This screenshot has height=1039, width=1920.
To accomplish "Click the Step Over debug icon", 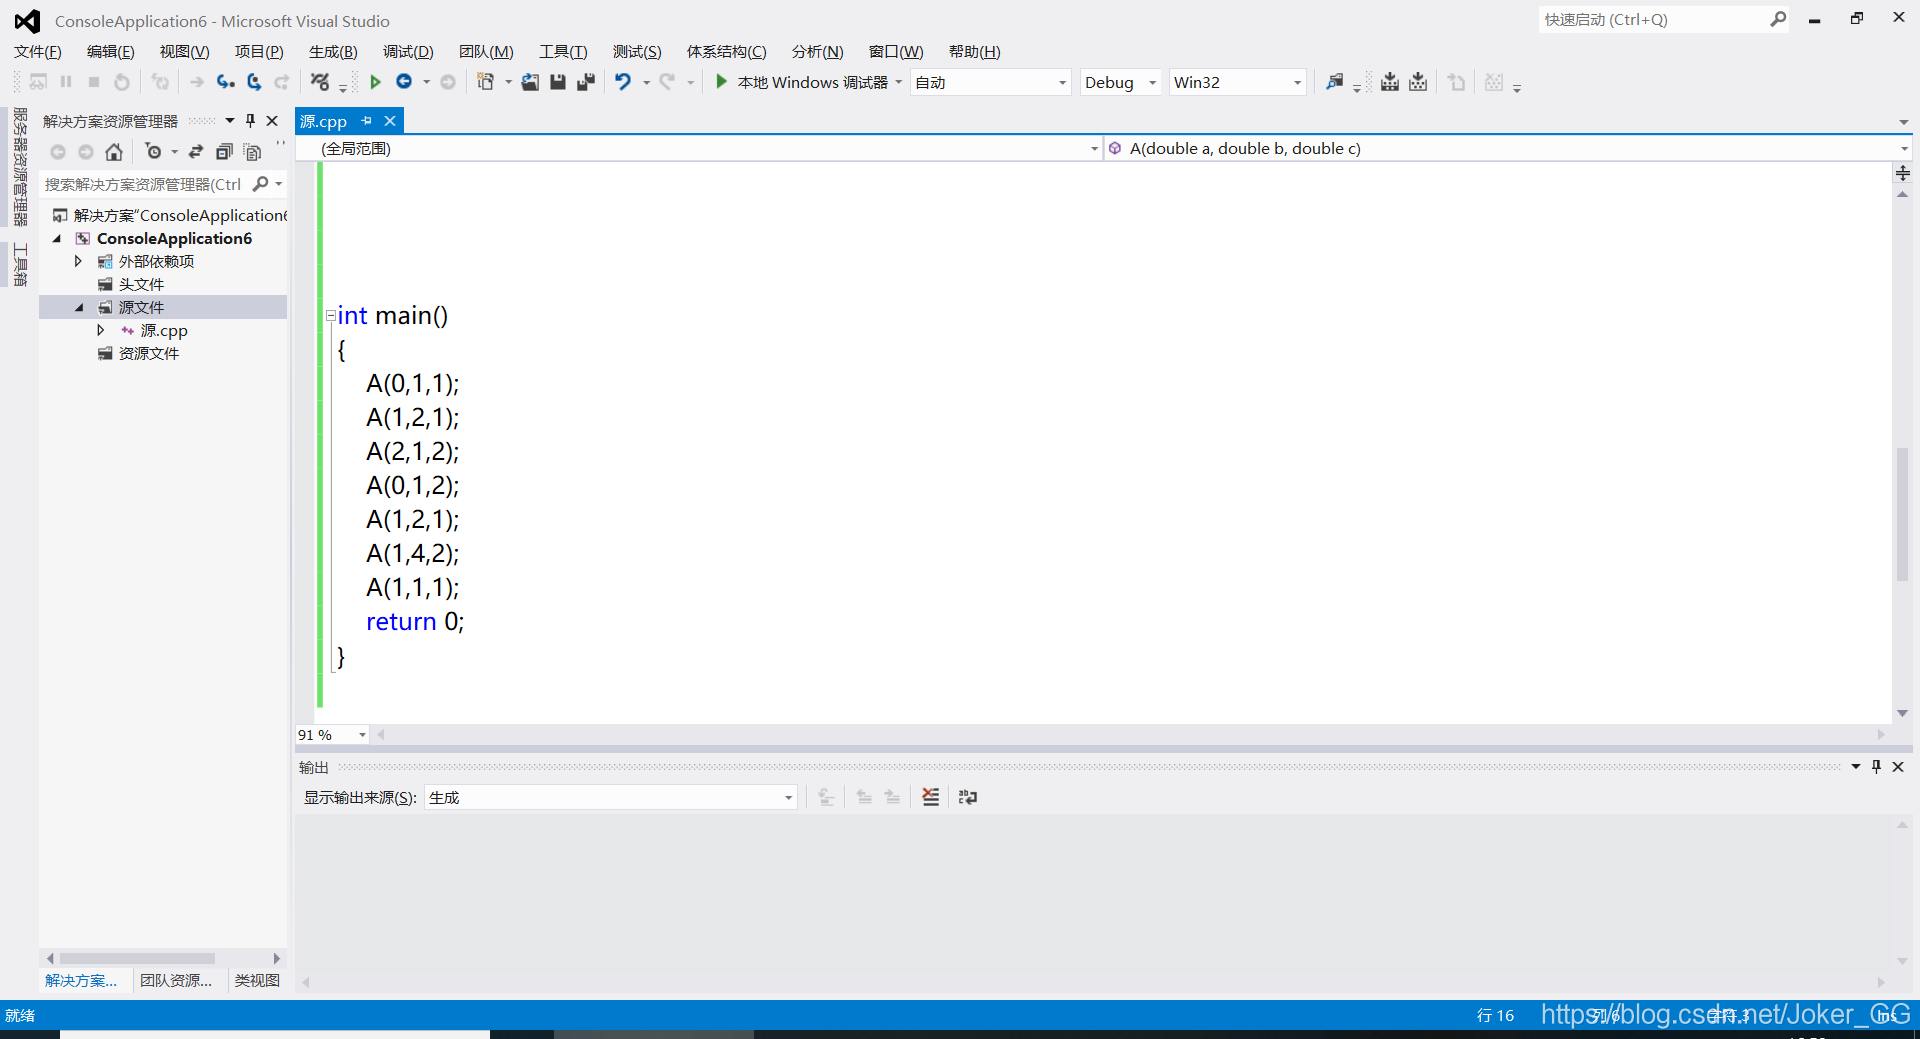I will pos(254,82).
